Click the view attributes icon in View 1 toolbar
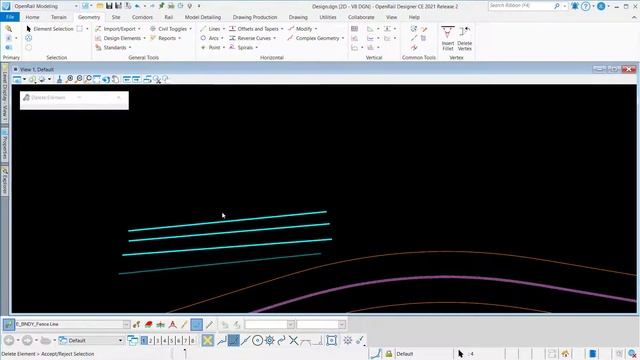Viewport: 640px width, 360px height. 17,79
